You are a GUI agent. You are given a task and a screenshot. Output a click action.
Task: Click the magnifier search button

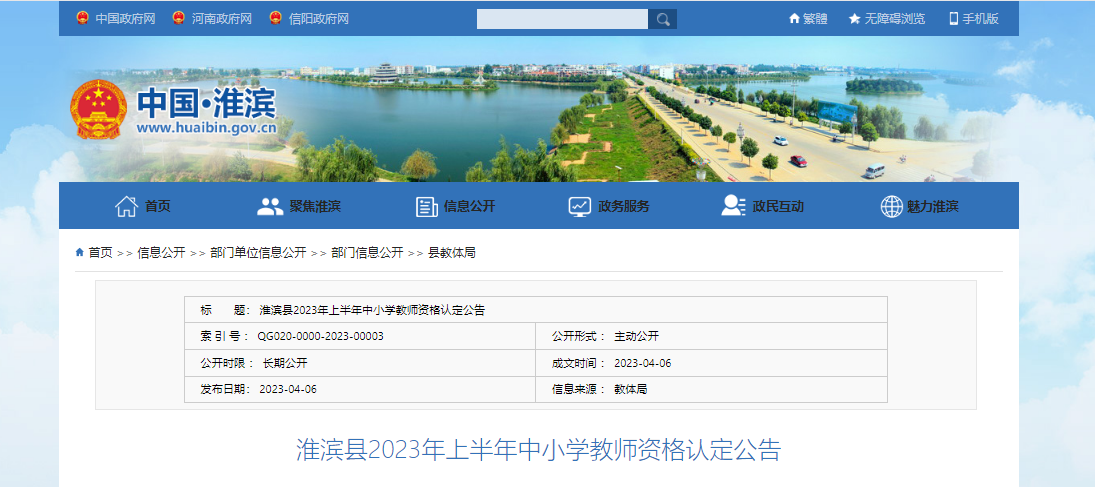pyautogui.click(x=662, y=19)
